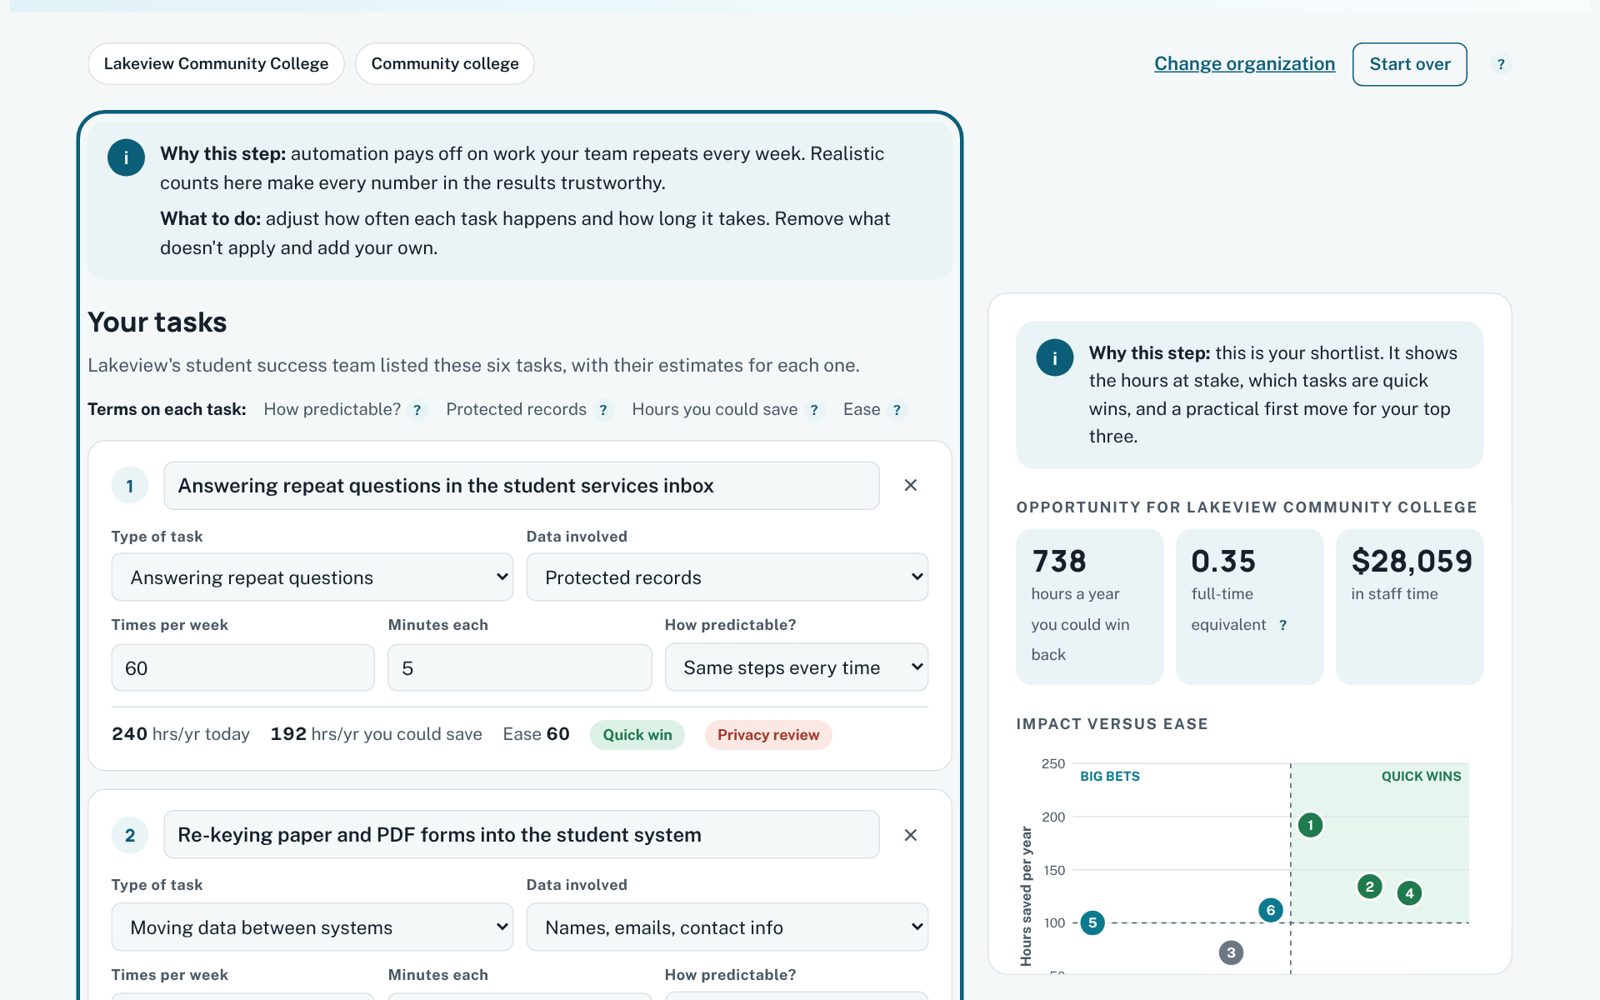The width and height of the screenshot is (1600, 1000).
Task: Click the Minutes each field showing 5
Action: [520, 667]
